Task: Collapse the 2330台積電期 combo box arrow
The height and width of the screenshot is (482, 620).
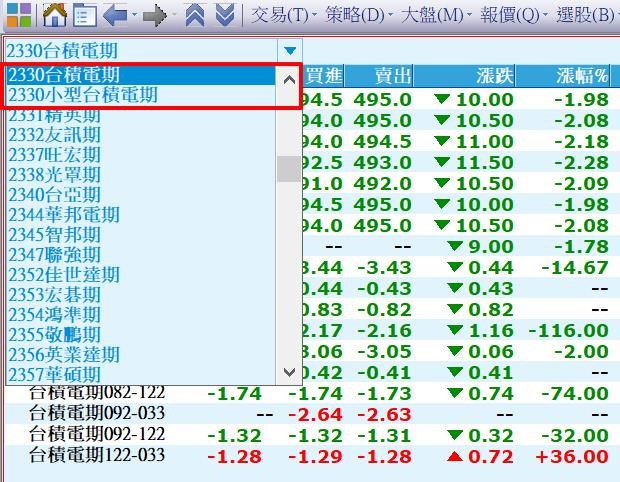Action: pyautogui.click(x=290, y=50)
